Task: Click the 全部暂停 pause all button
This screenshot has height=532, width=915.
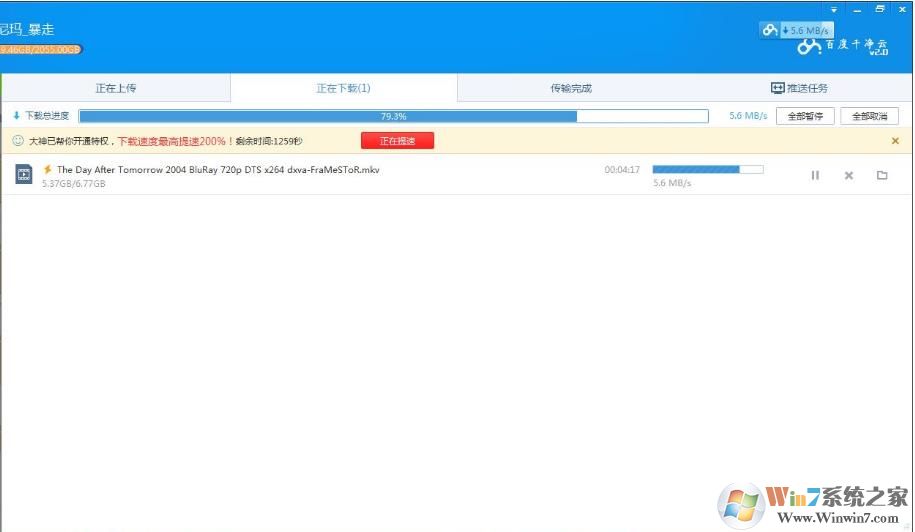Action: pos(805,116)
